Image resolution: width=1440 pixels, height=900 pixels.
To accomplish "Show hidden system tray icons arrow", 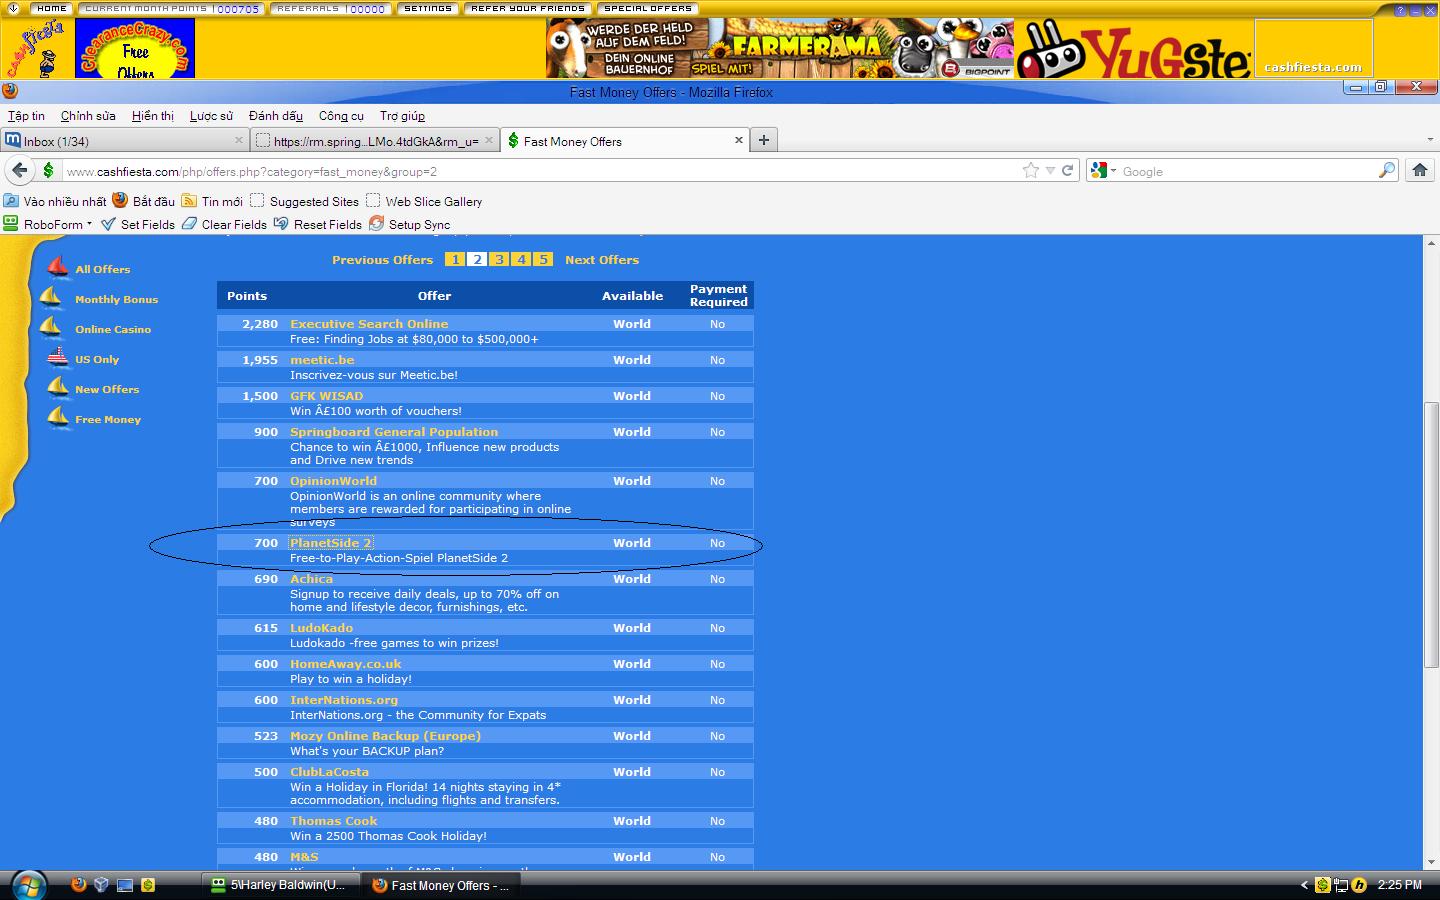I will (x=1304, y=885).
